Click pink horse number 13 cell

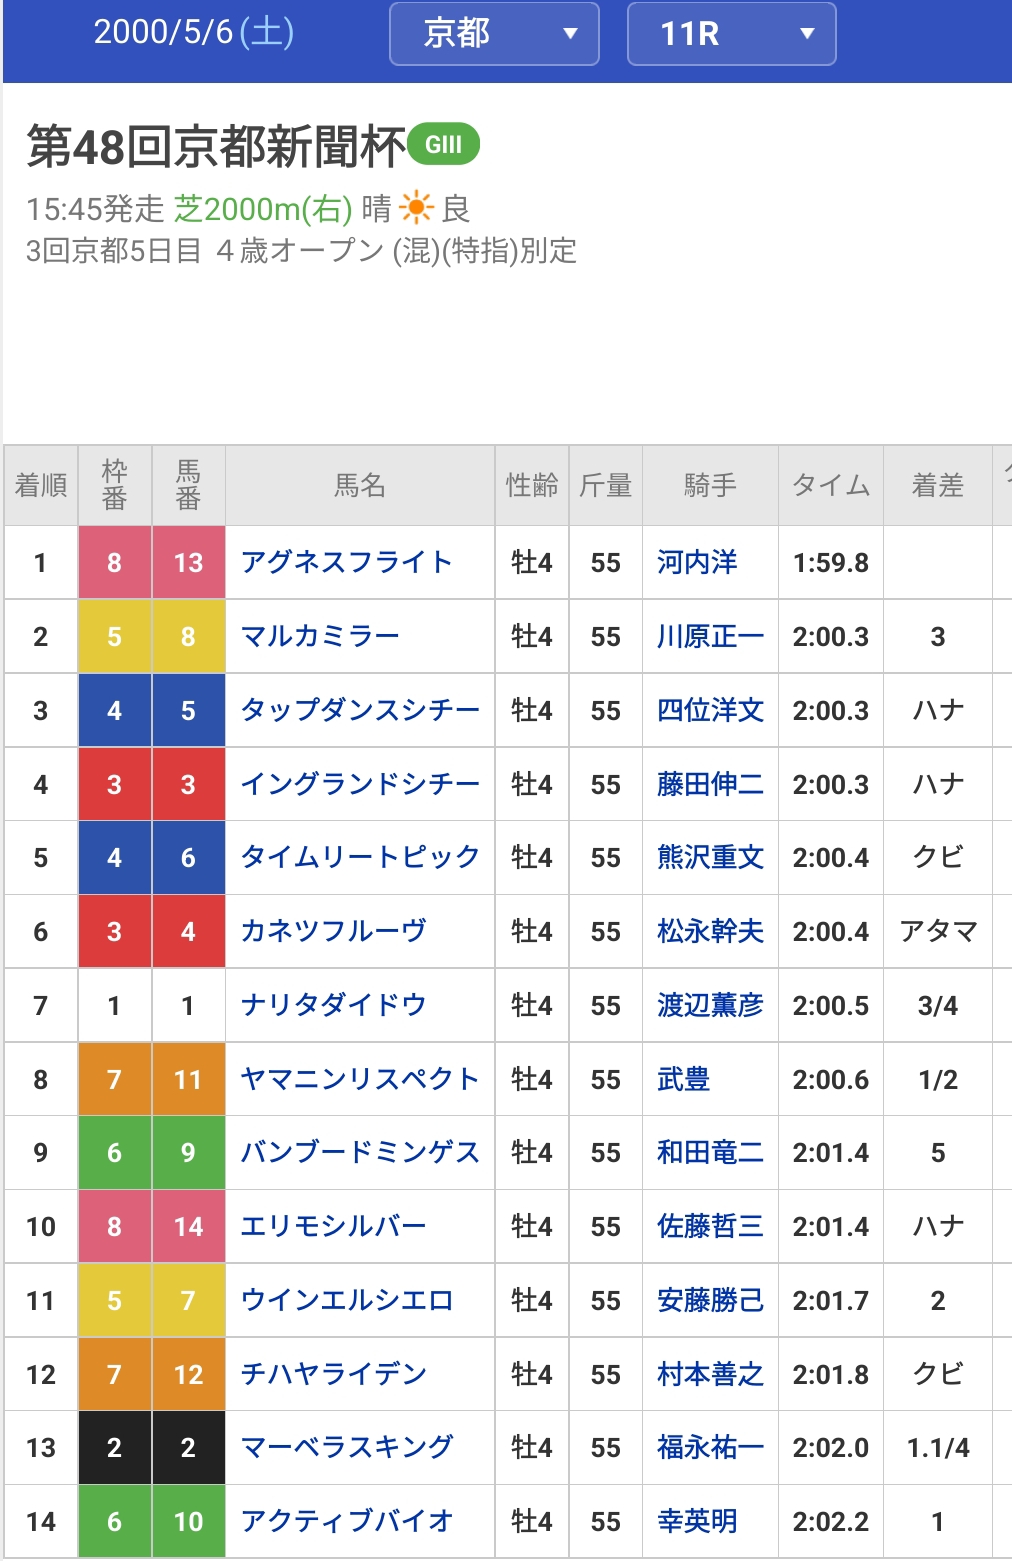pos(188,563)
